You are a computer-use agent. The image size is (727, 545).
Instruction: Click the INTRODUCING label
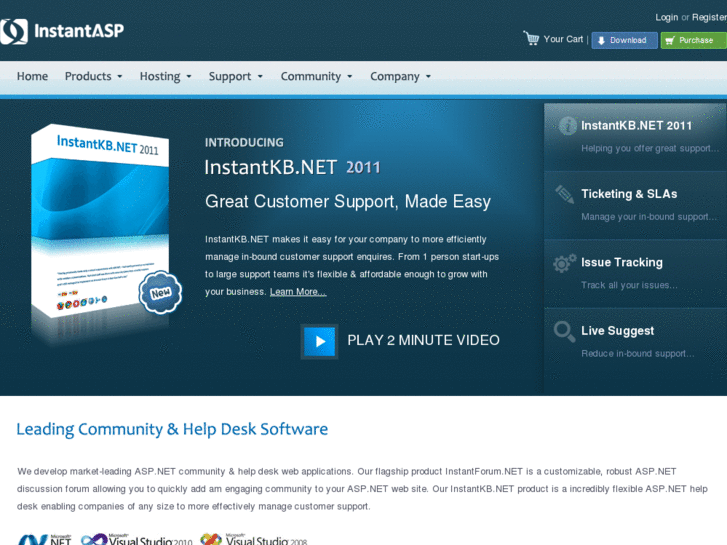tap(244, 142)
